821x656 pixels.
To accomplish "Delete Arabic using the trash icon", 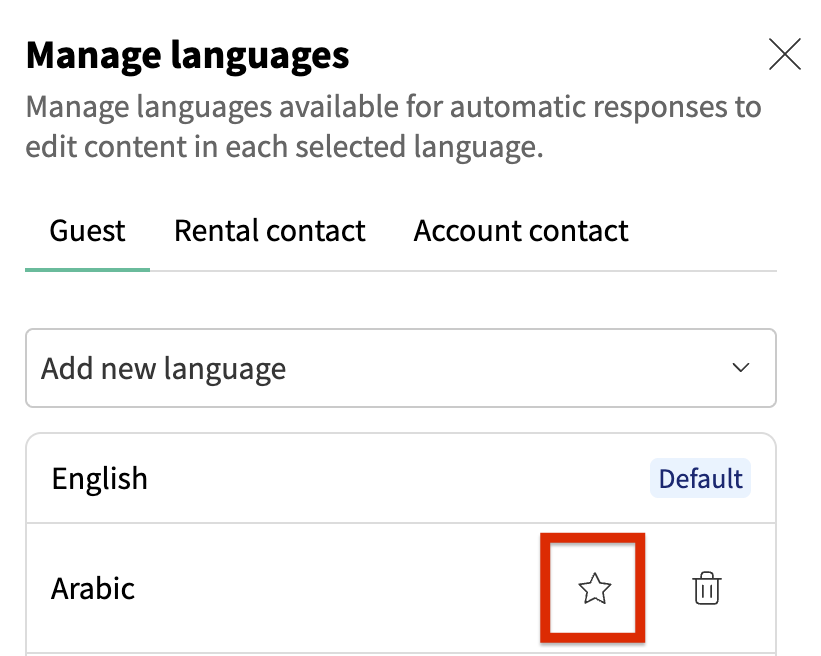I will (x=706, y=589).
